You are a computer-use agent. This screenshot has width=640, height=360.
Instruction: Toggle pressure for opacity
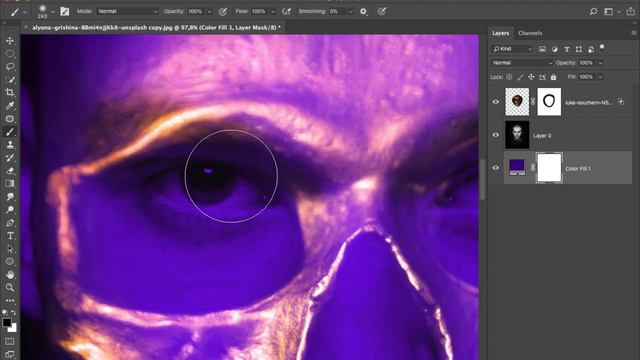coord(223,11)
